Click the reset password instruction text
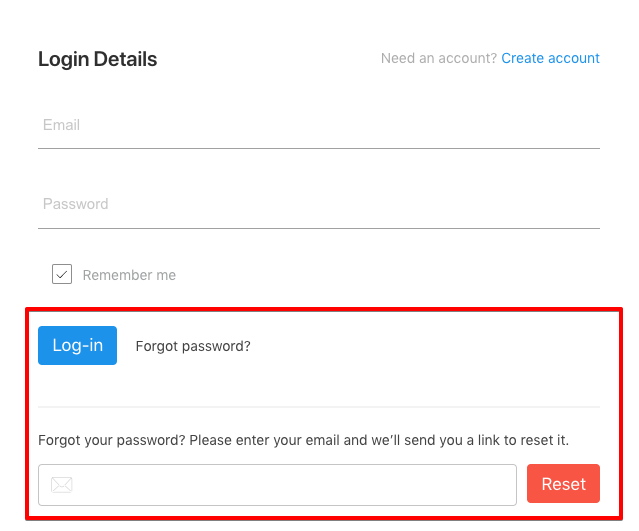Viewport: 639px width, 531px height. [310, 440]
